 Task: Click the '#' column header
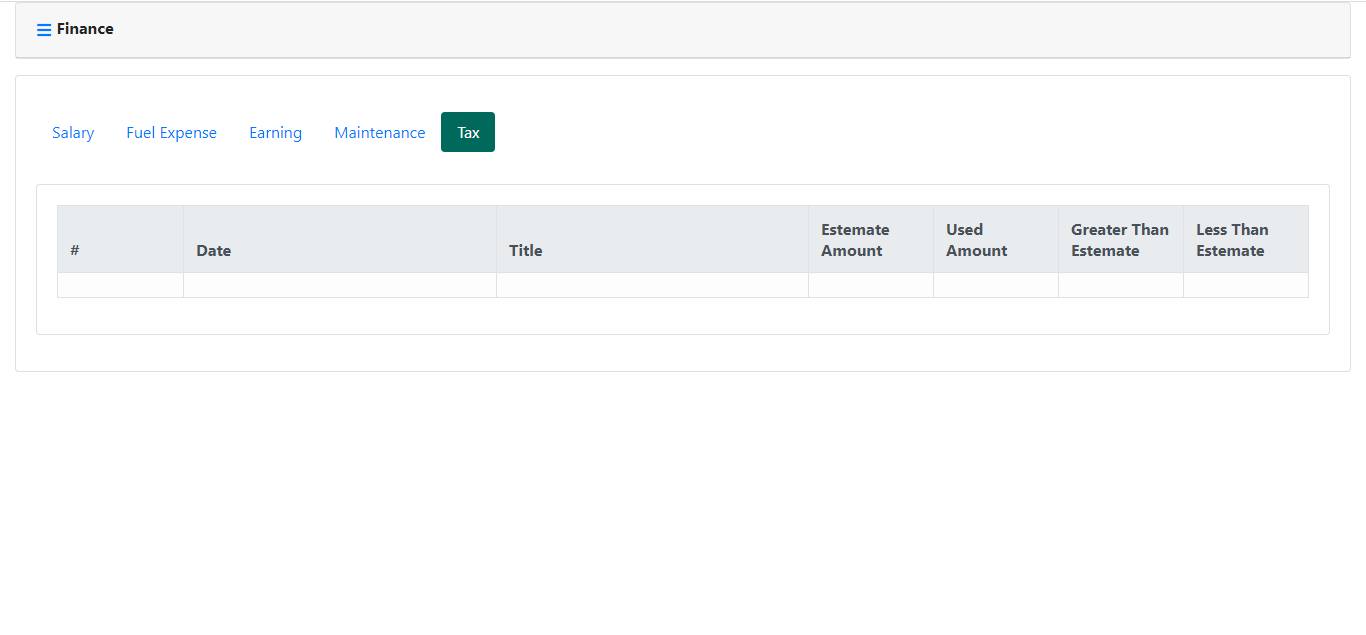click(120, 239)
